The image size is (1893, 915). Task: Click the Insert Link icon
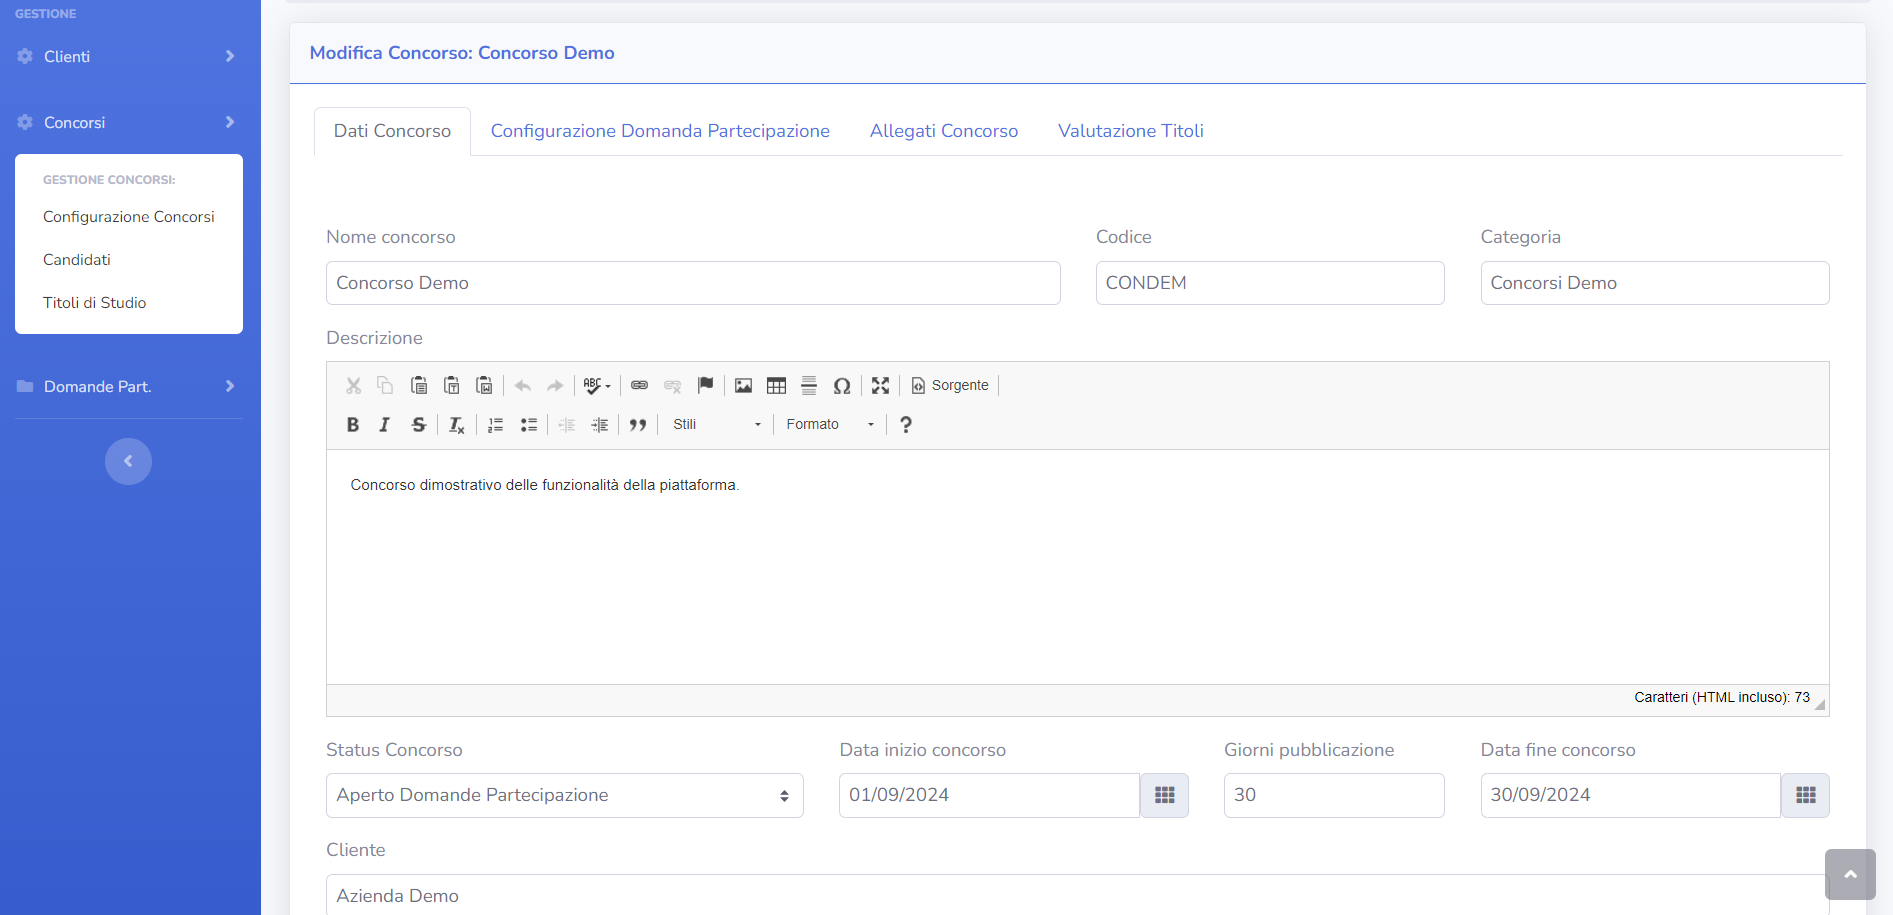coord(639,385)
